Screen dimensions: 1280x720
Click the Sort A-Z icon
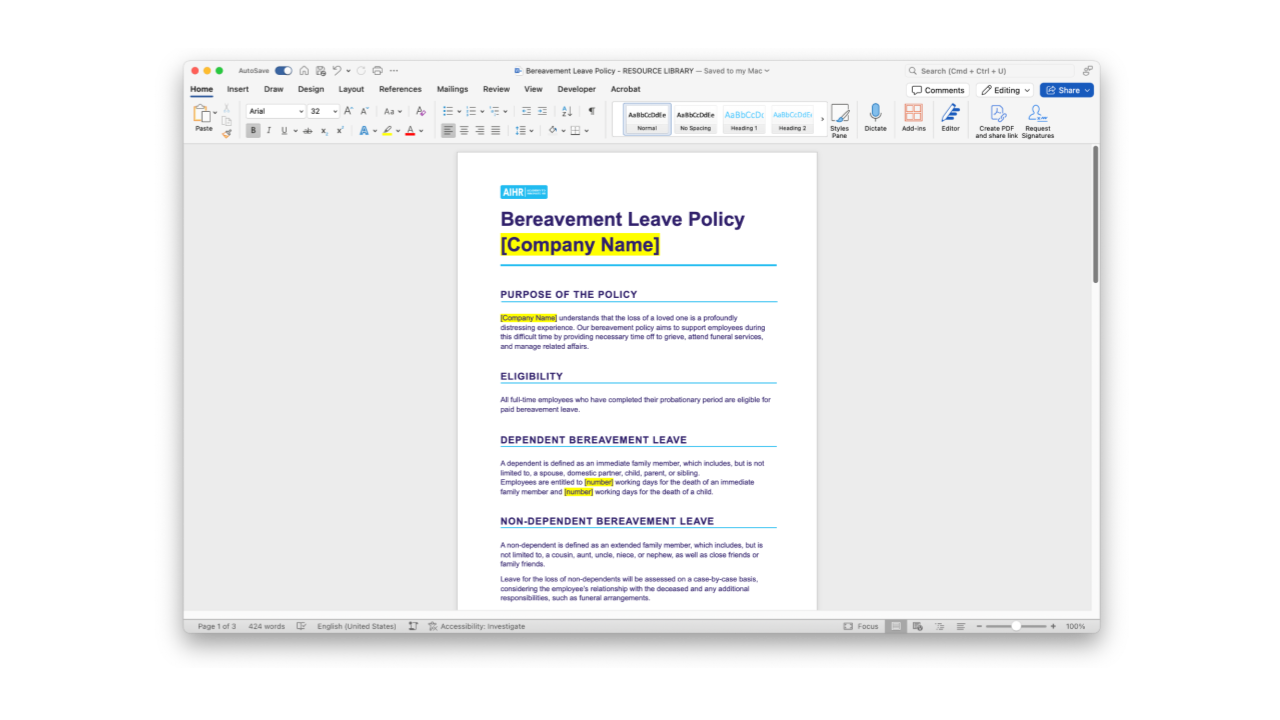[x=567, y=111]
